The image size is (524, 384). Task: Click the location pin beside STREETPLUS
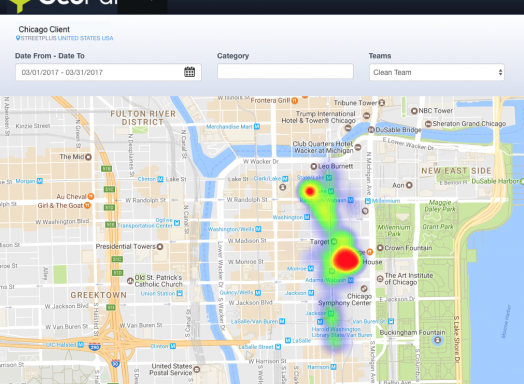(18, 38)
